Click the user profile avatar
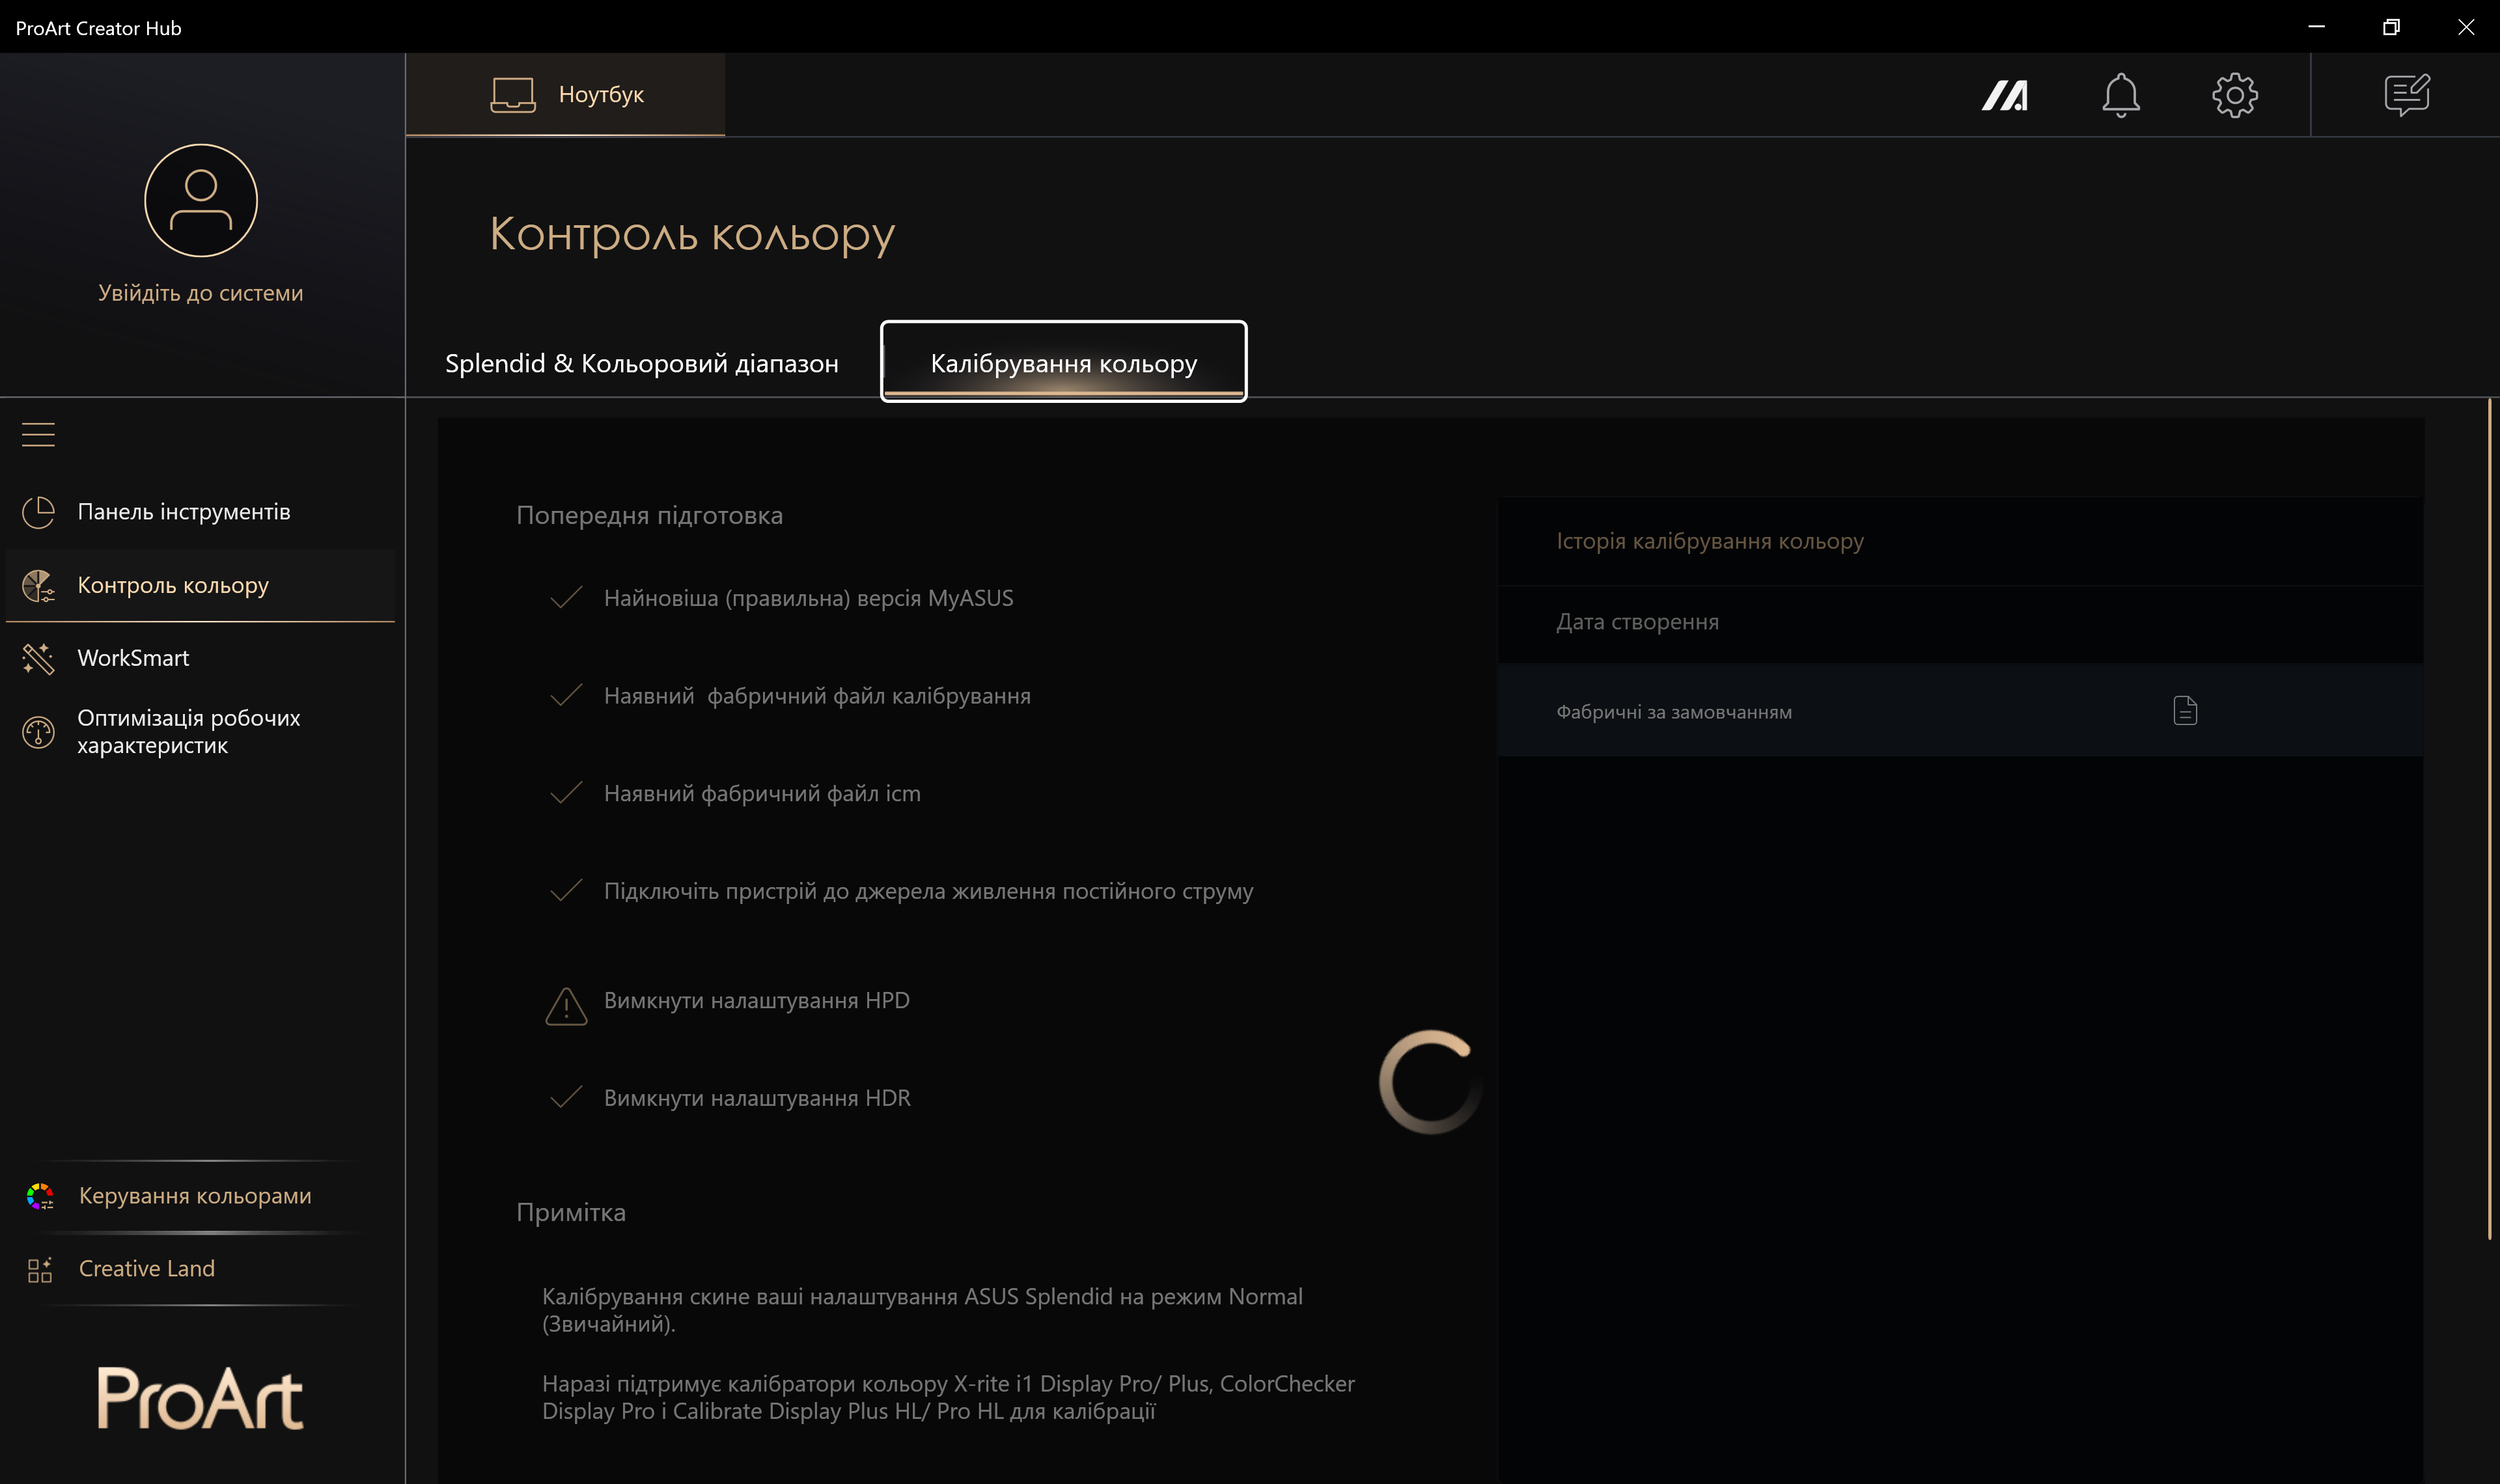The image size is (2500, 1484). 201,200
